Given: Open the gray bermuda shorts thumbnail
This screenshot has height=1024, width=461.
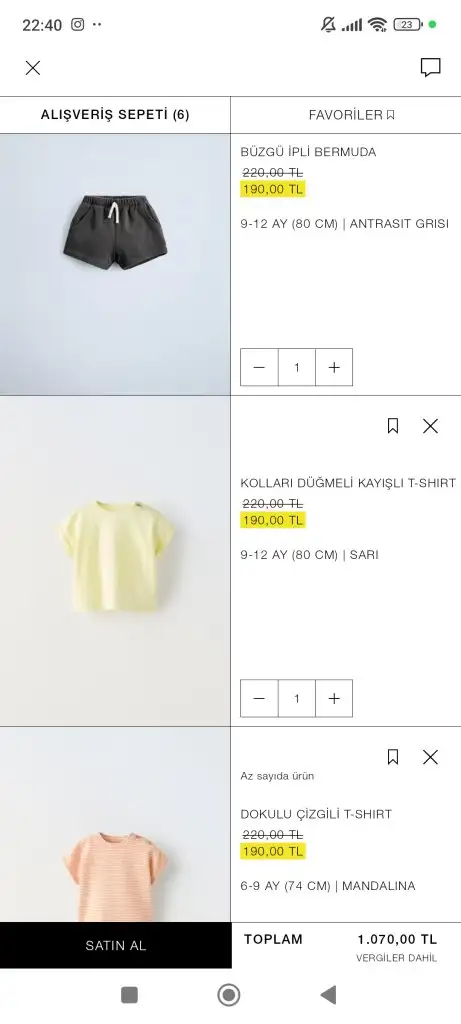Looking at the screenshot, I should tap(115, 264).
